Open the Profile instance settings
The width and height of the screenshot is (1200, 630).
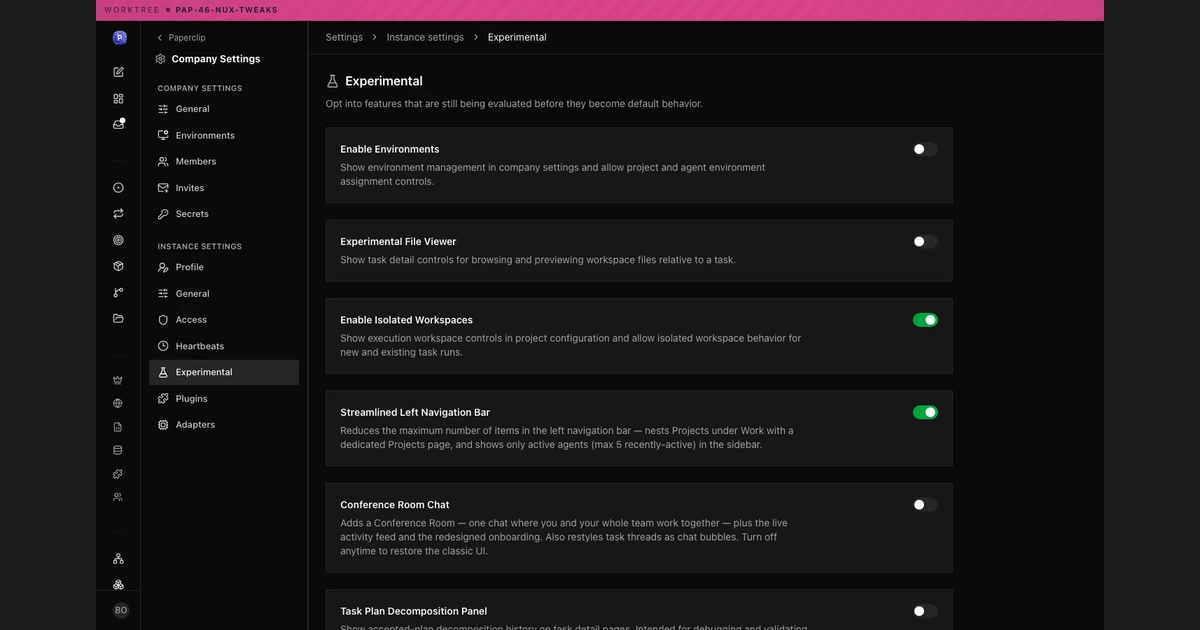pos(224,267)
